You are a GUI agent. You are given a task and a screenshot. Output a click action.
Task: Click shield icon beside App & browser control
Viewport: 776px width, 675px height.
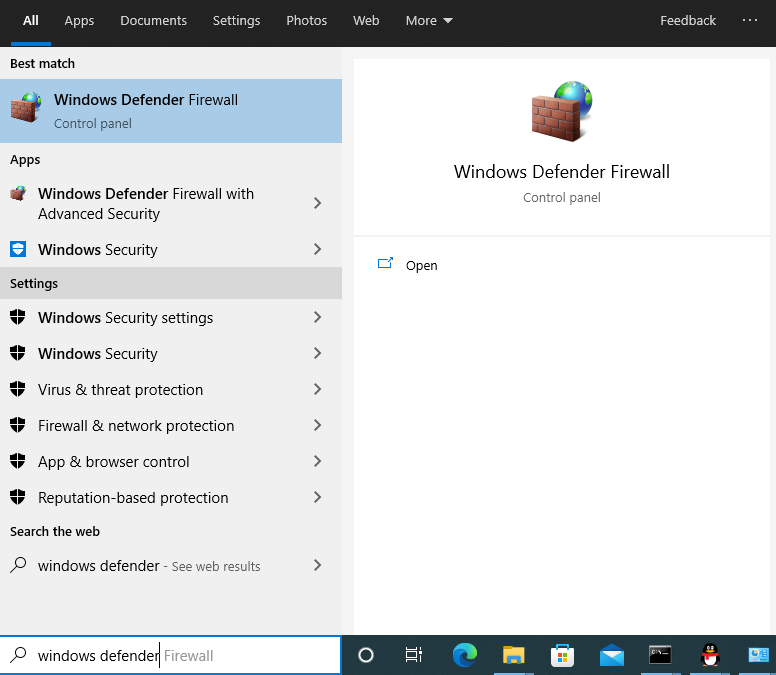point(18,461)
